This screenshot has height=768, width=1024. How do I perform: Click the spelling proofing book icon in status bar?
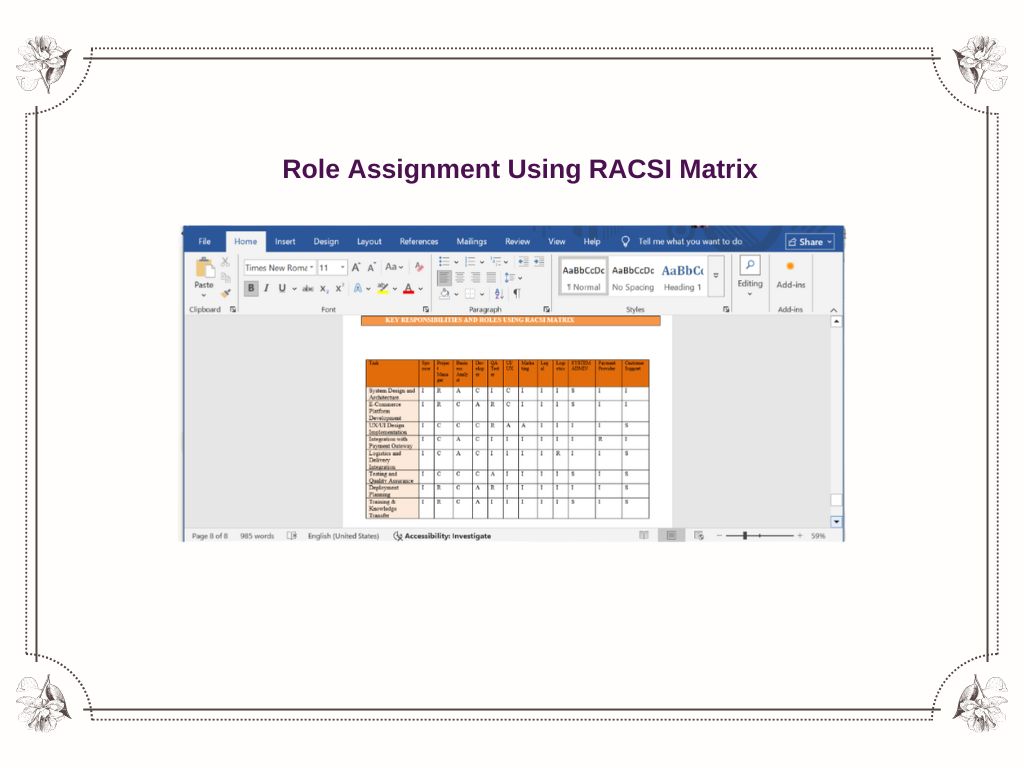click(x=292, y=536)
